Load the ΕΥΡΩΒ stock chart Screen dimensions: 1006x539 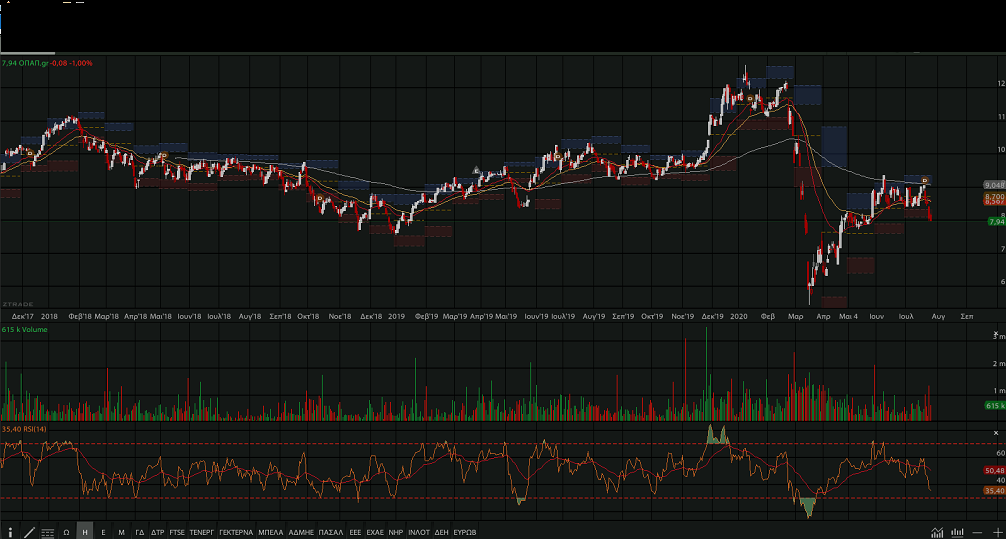(465, 531)
